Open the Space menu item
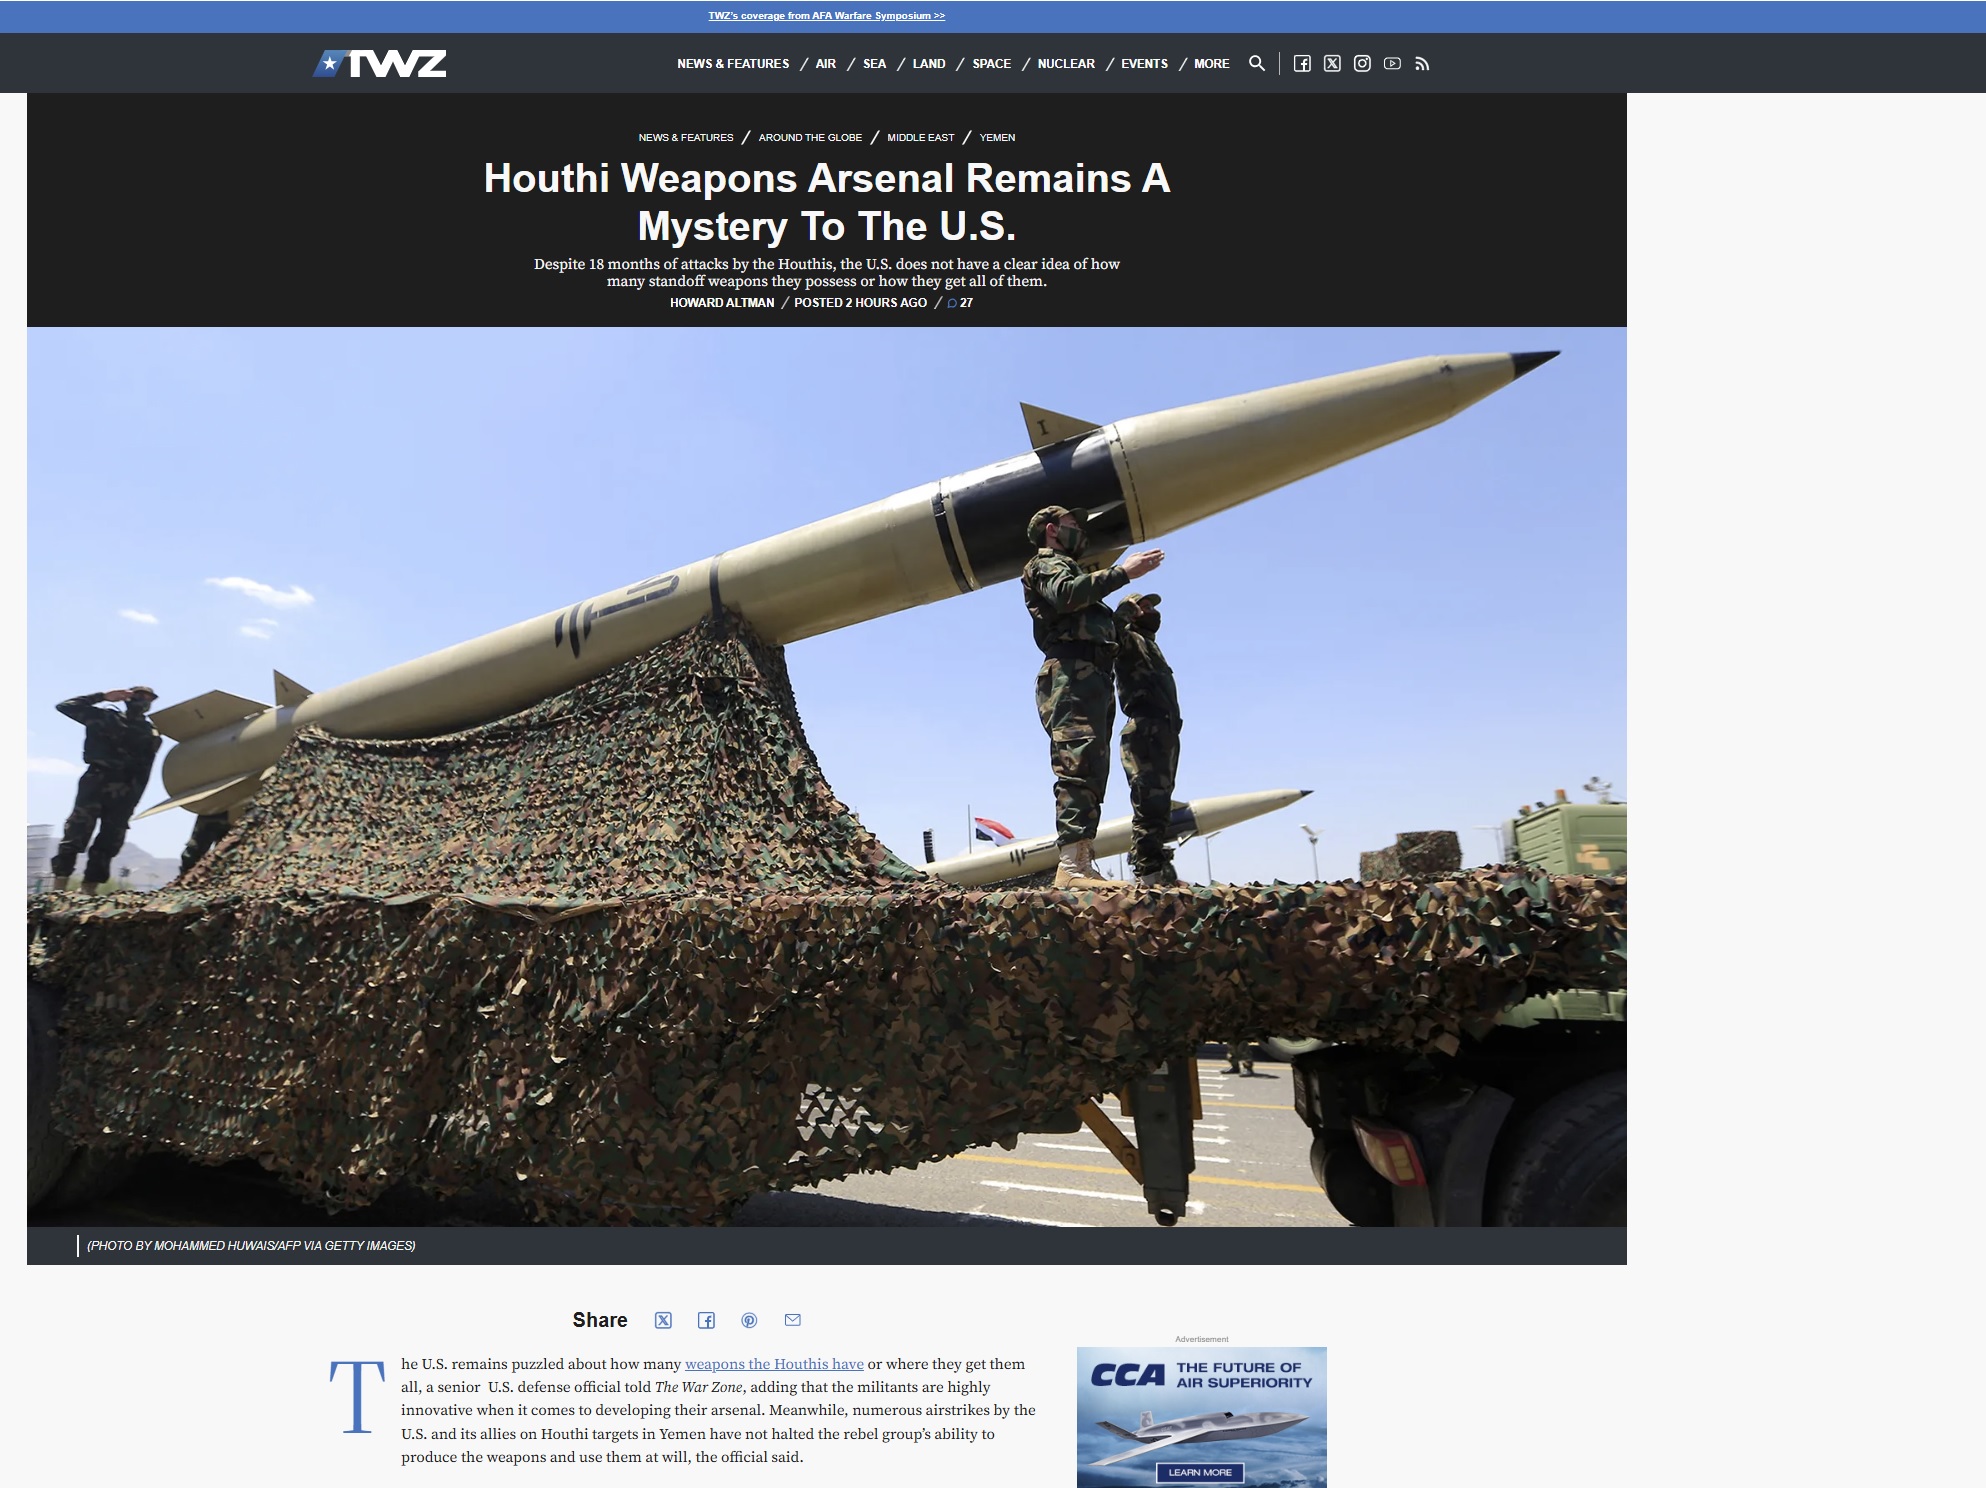Viewport: 1986px width, 1488px height. [x=991, y=63]
